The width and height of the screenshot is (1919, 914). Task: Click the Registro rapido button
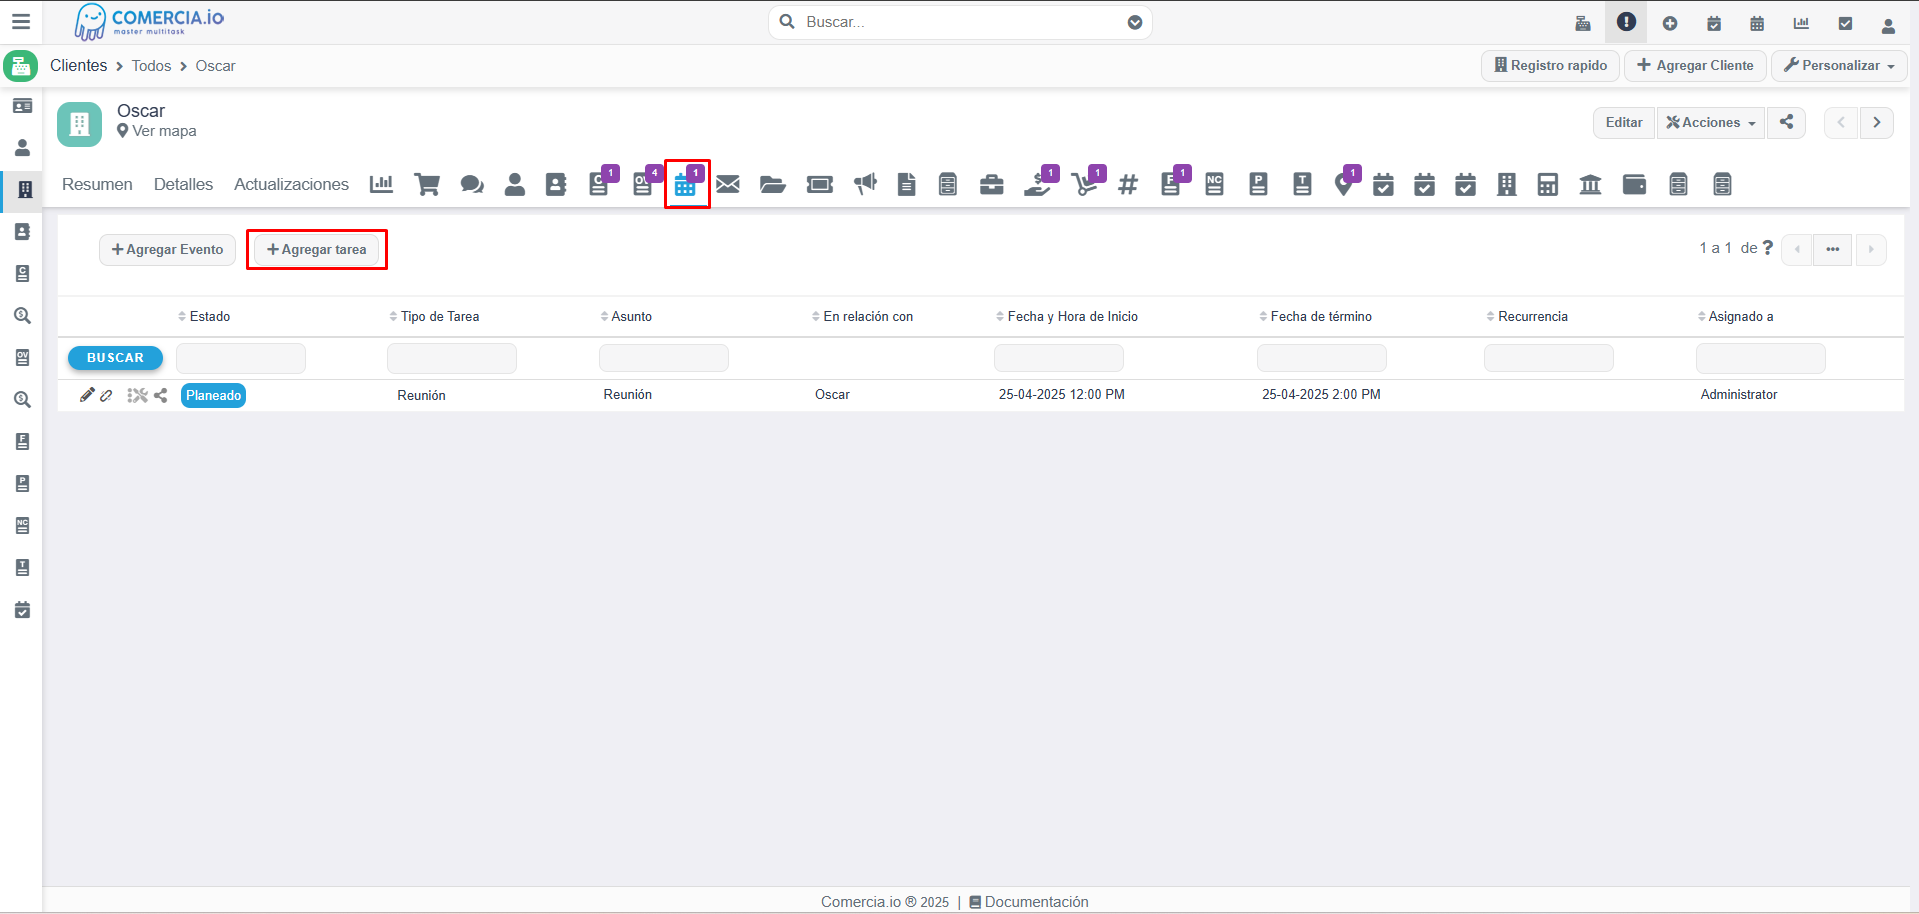(x=1550, y=65)
